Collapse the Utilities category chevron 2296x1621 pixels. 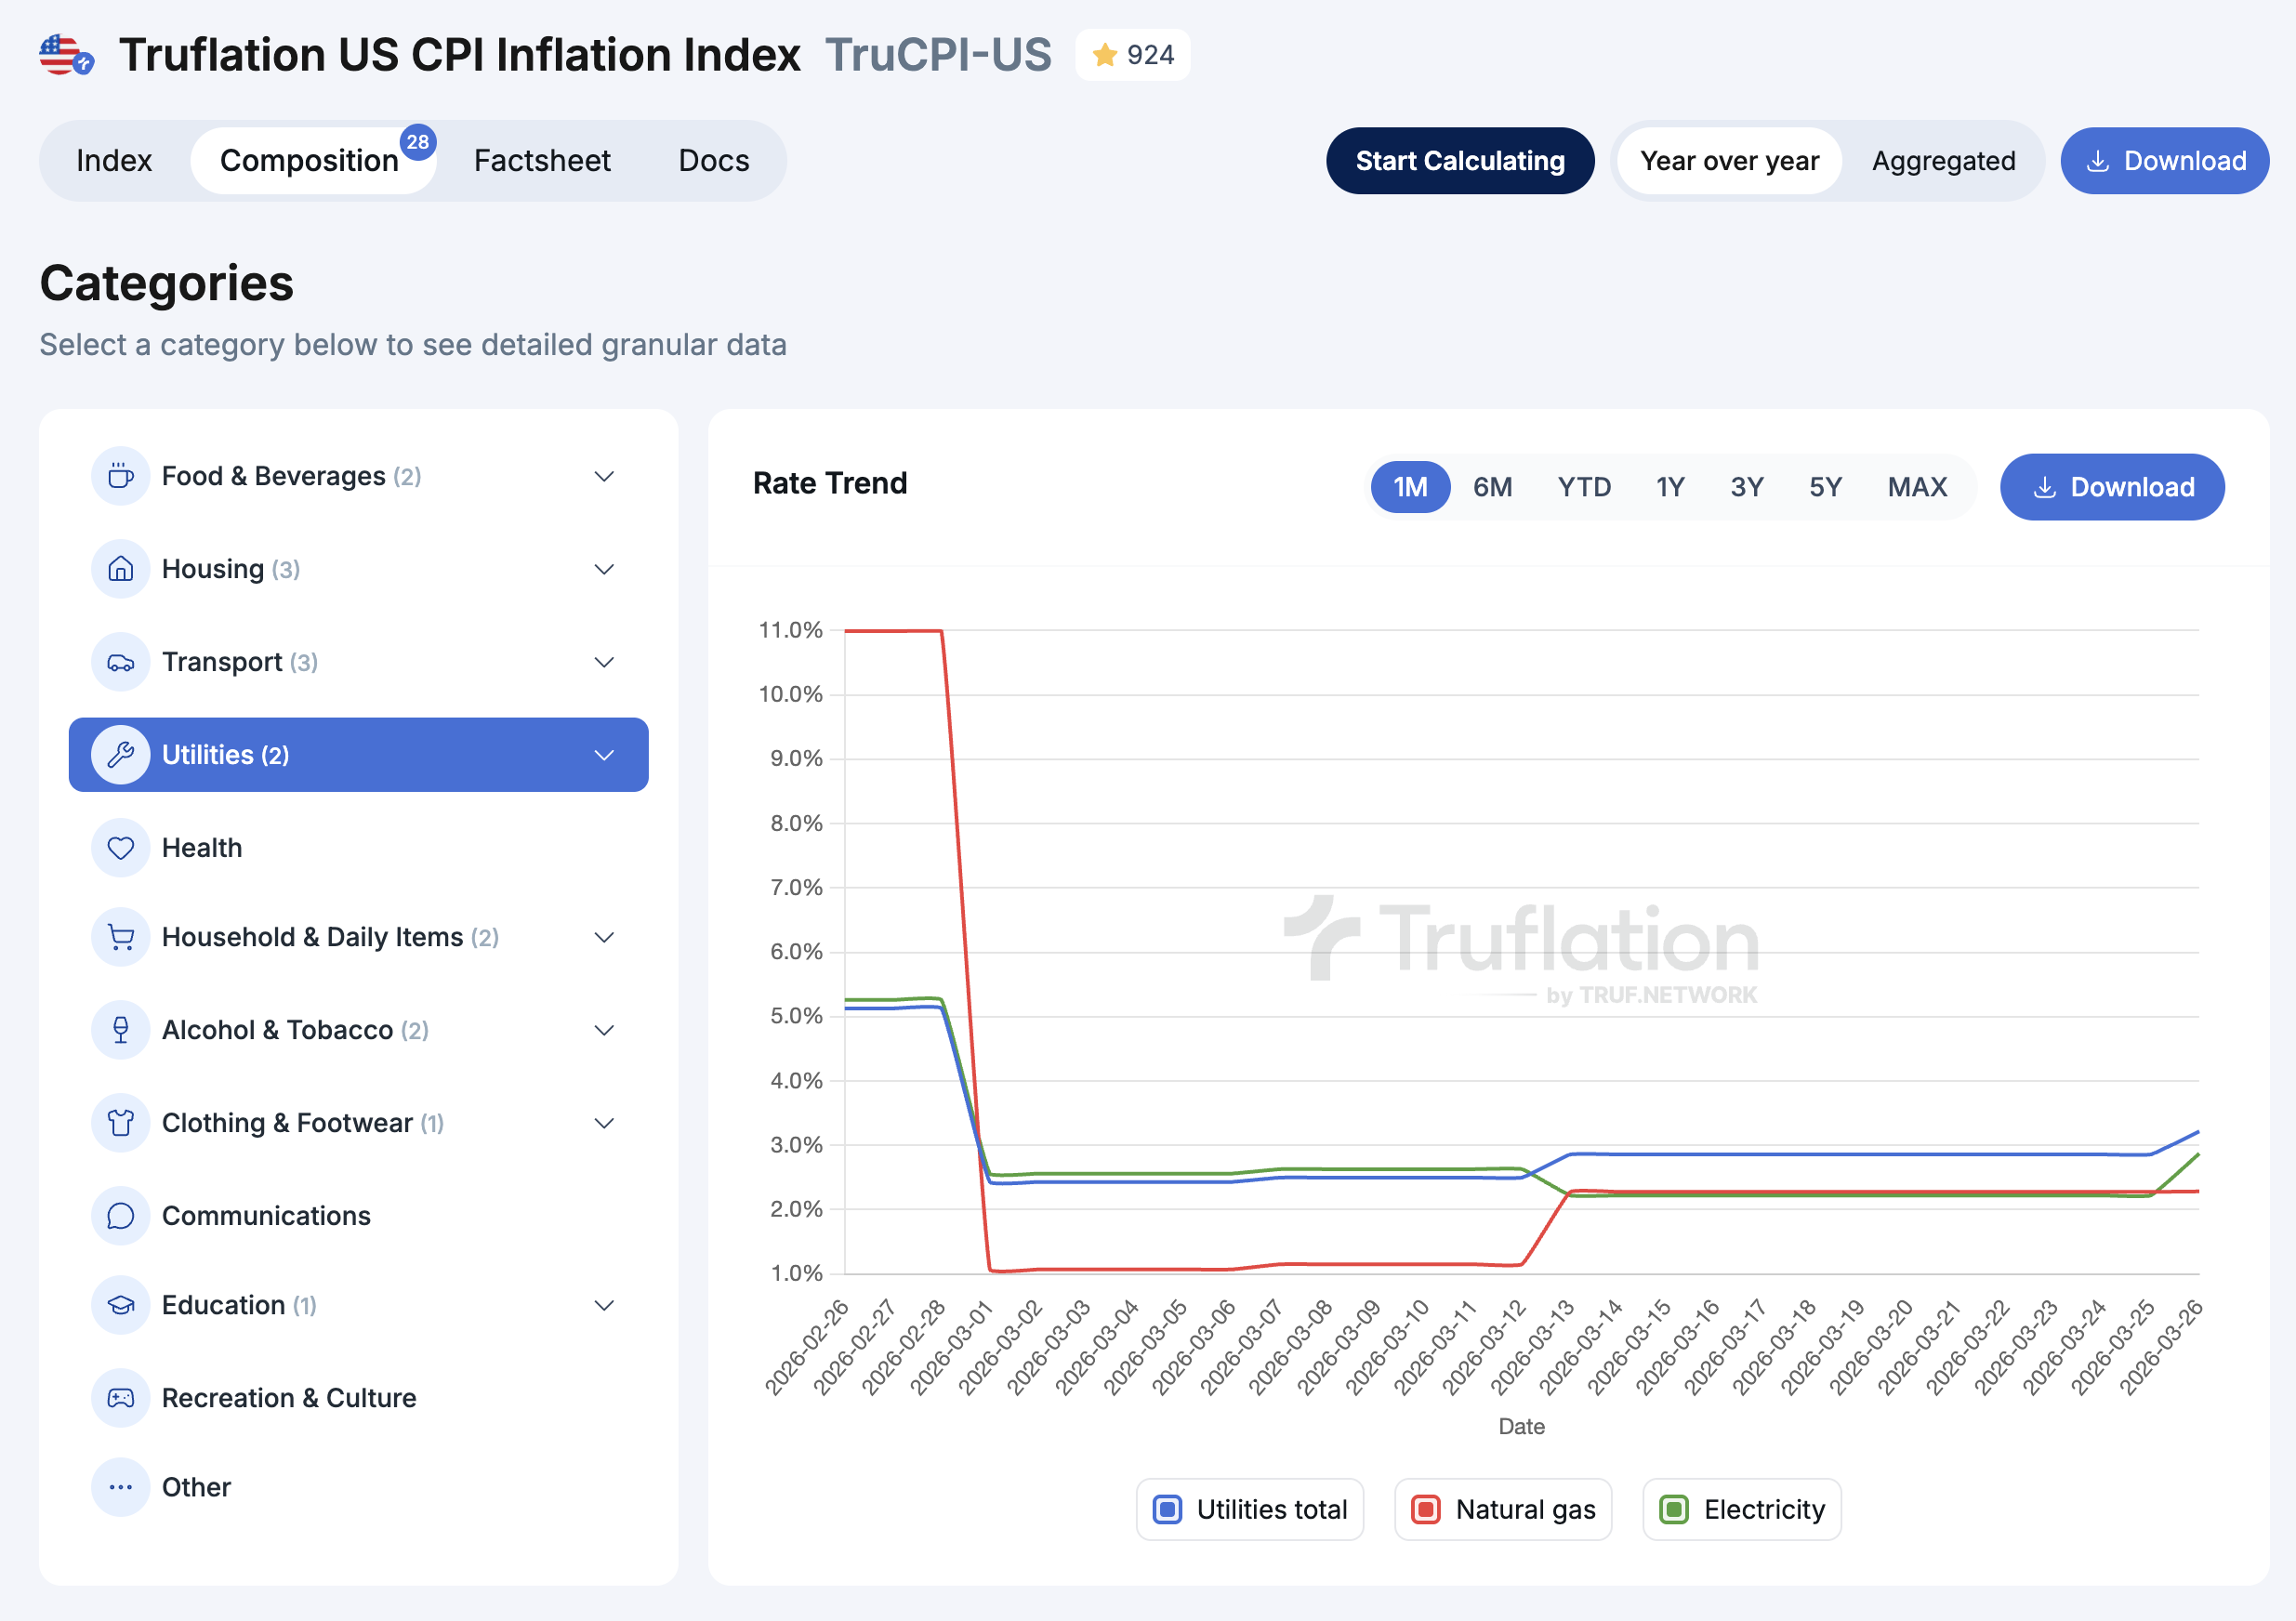click(x=604, y=755)
